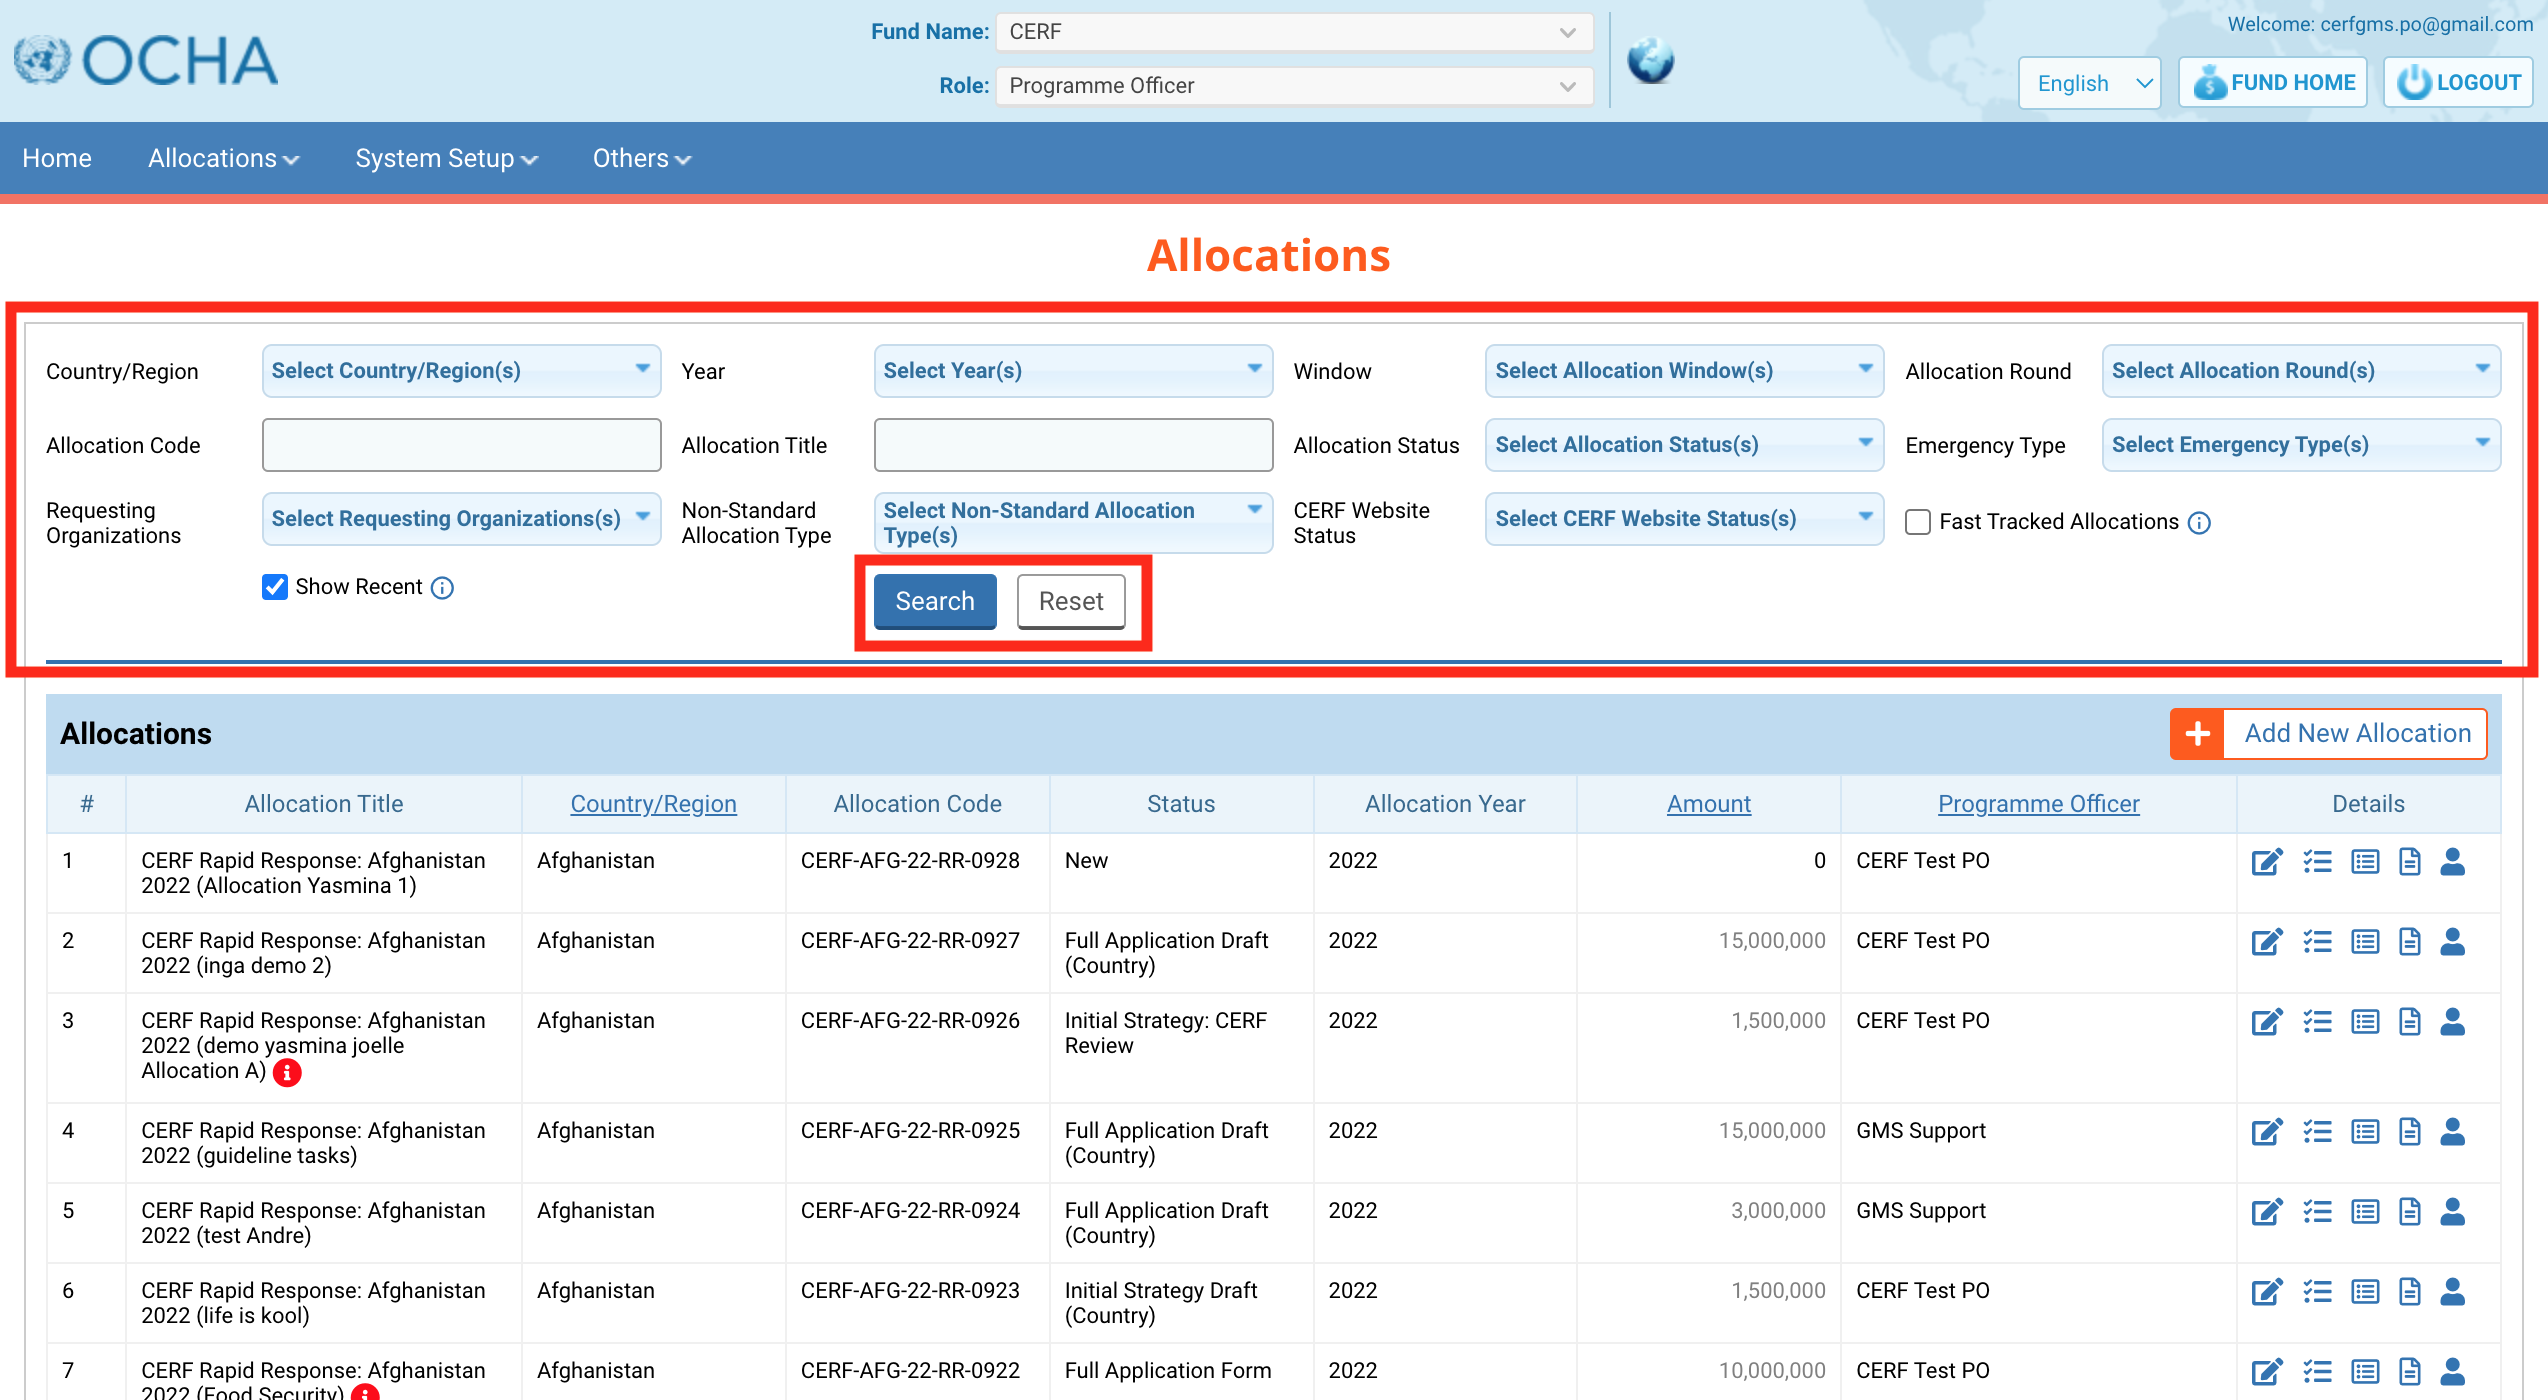Click the amount cell 10,000,000

click(1771, 1371)
